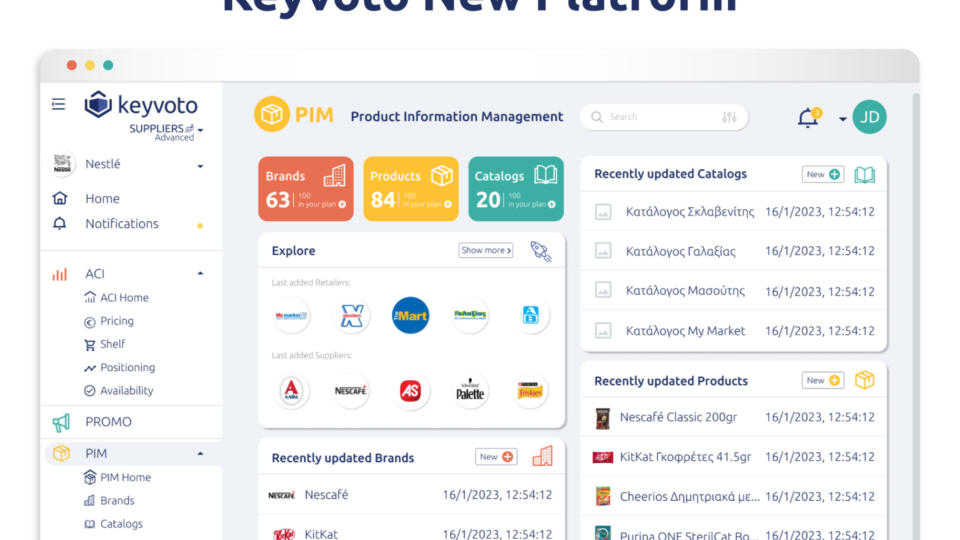Image resolution: width=960 pixels, height=540 pixels.
Task: Open Brands in PIM submenu
Action: tap(109, 501)
